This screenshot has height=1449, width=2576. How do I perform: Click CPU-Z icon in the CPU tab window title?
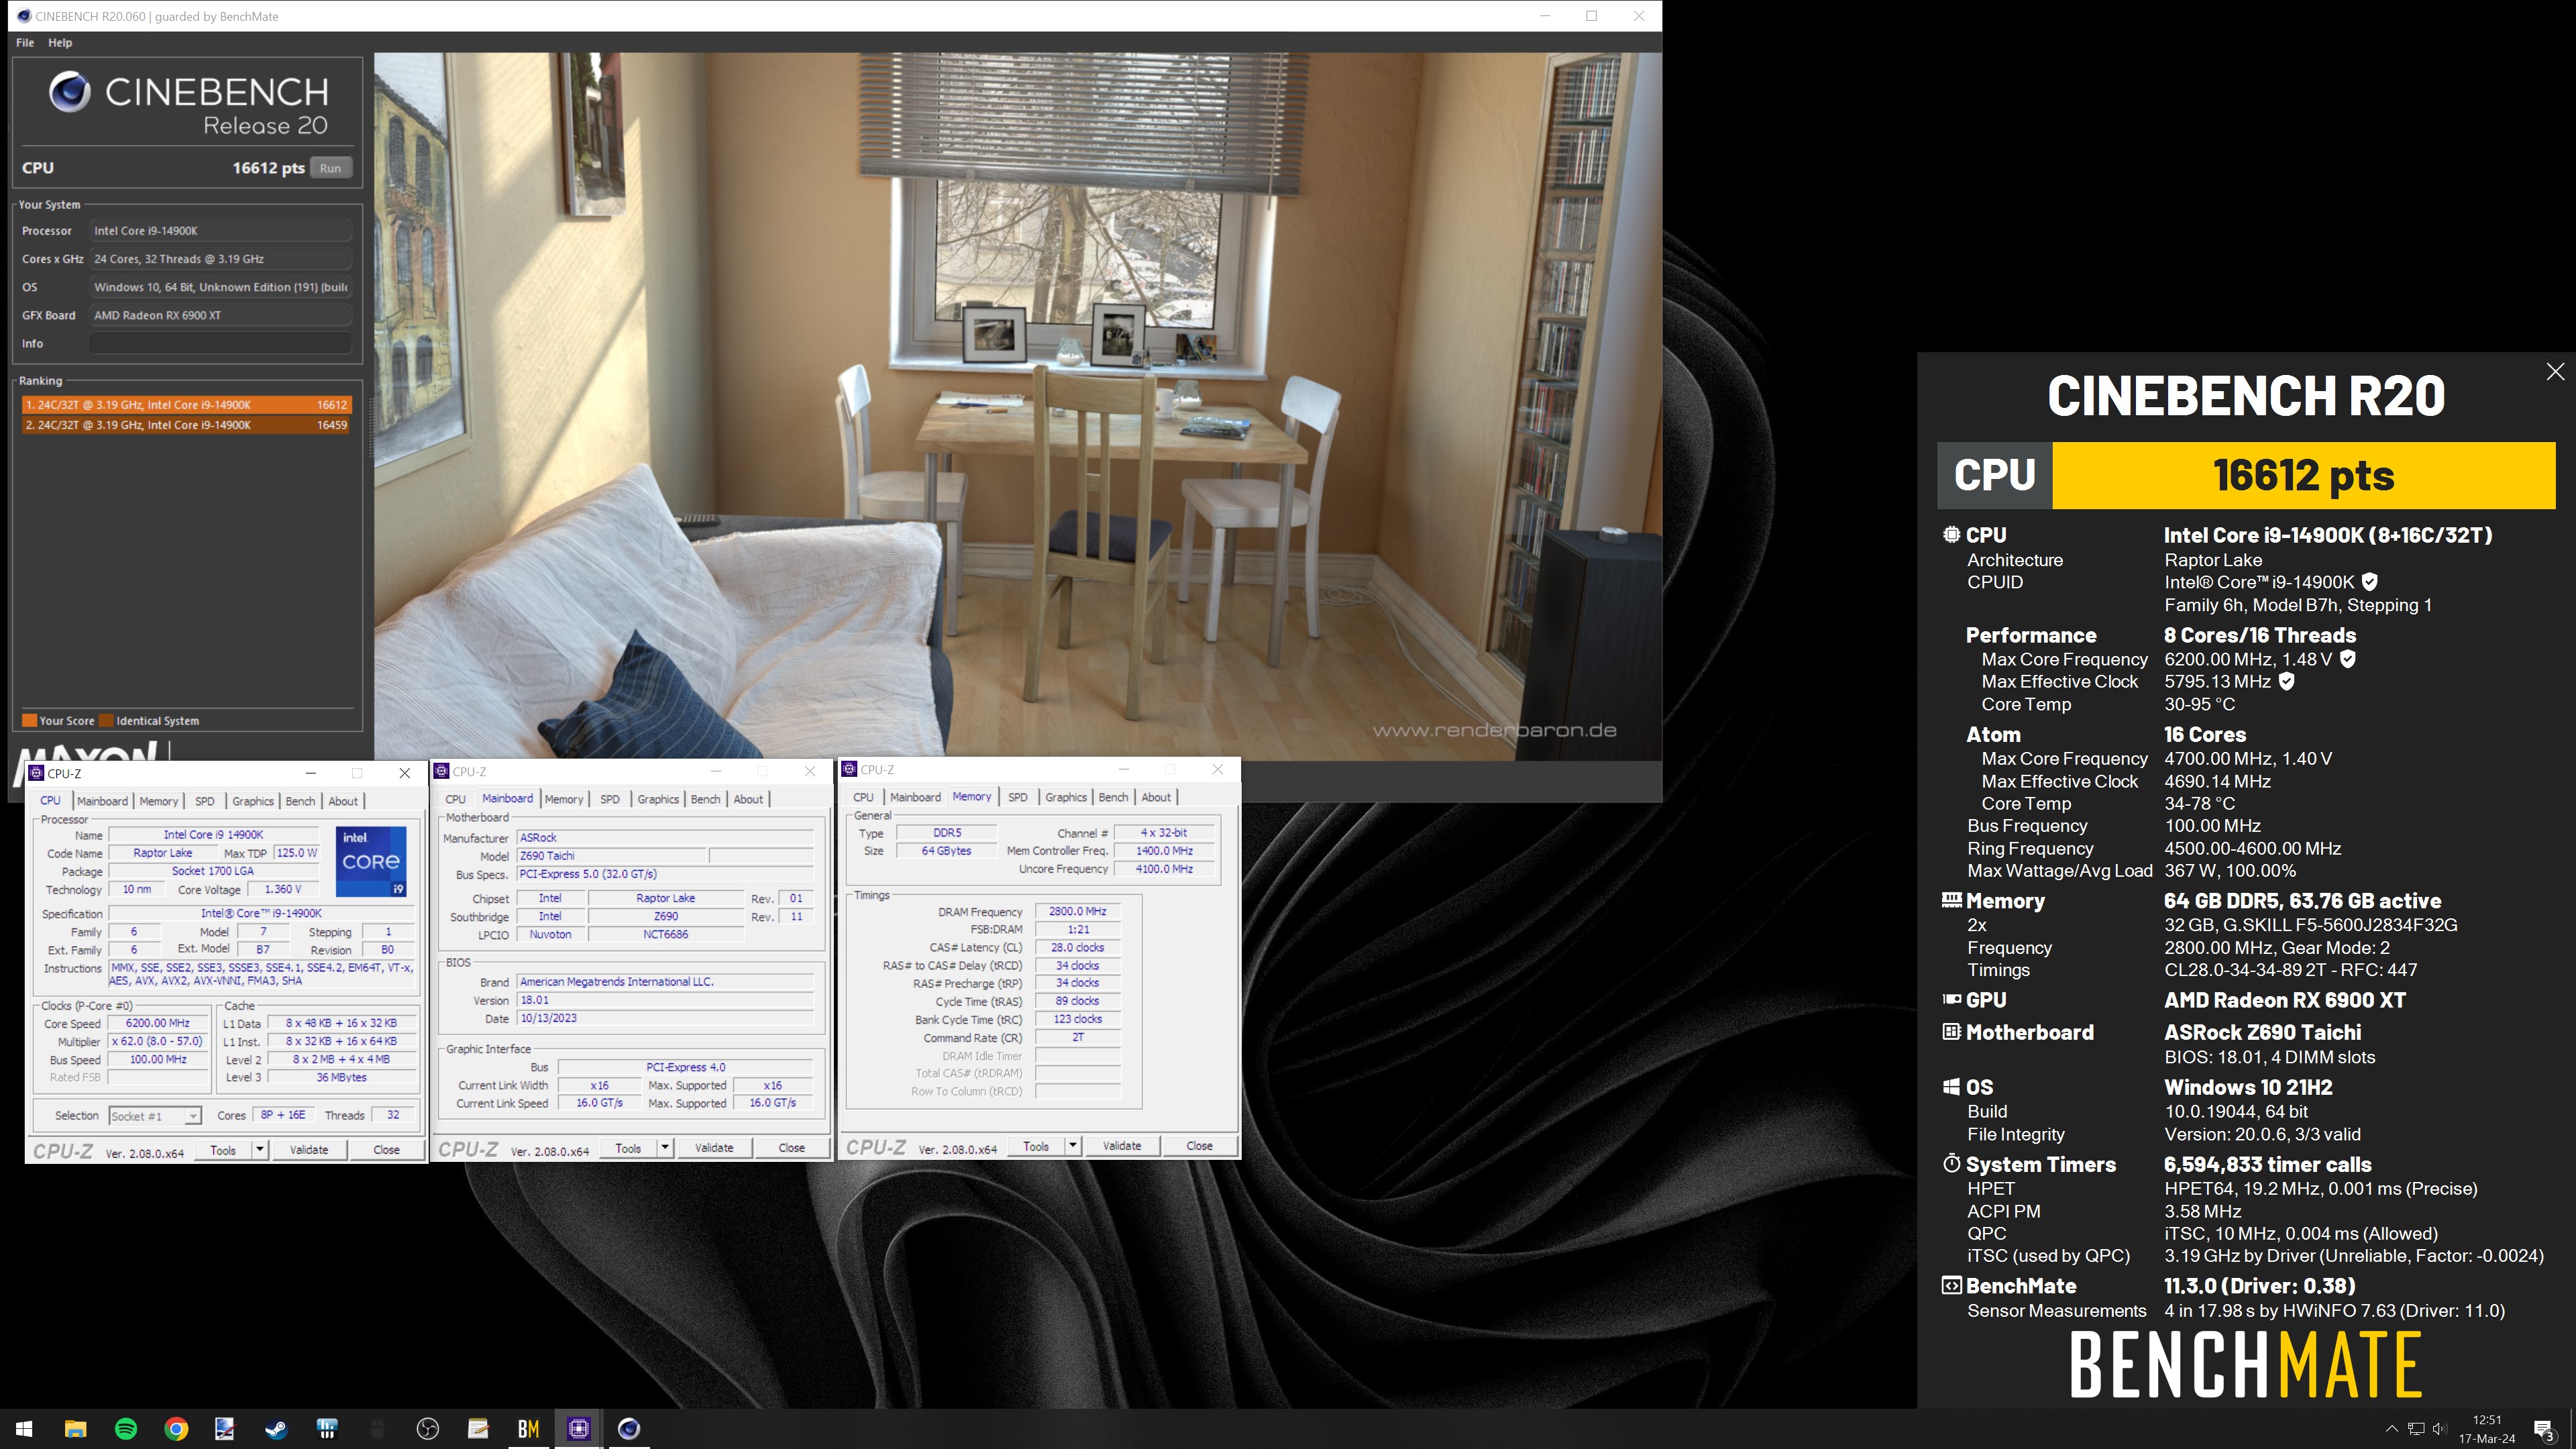(x=37, y=773)
